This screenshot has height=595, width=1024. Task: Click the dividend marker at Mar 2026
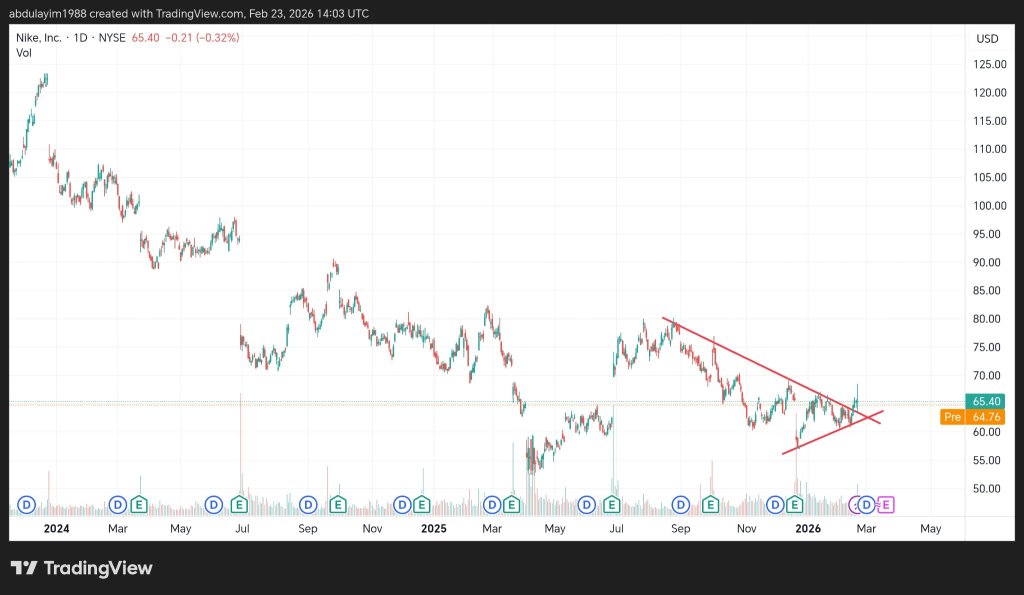click(x=867, y=505)
